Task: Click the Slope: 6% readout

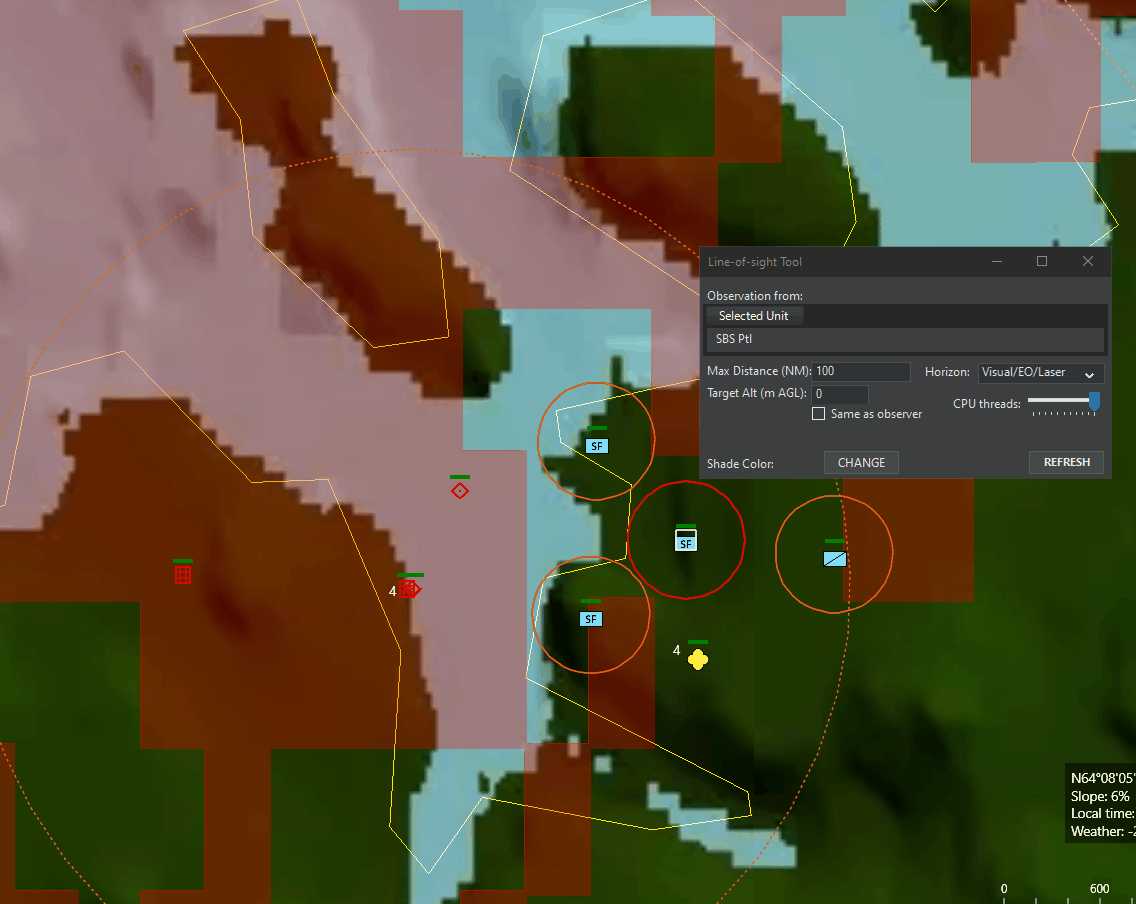Action: coord(1100,796)
